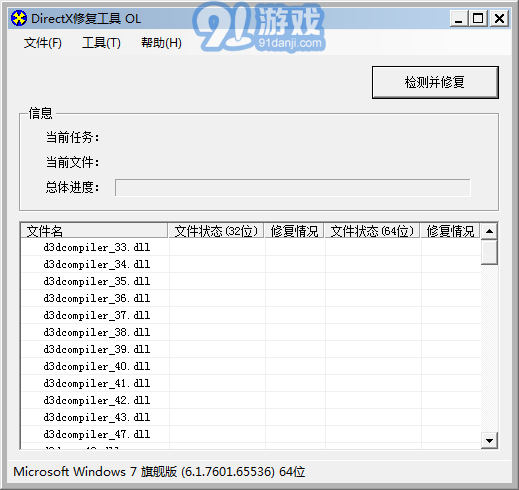Select the d3dcompiler_34.dll row
The width and height of the screenshot is (519, 490).
[x=251, y=264]
